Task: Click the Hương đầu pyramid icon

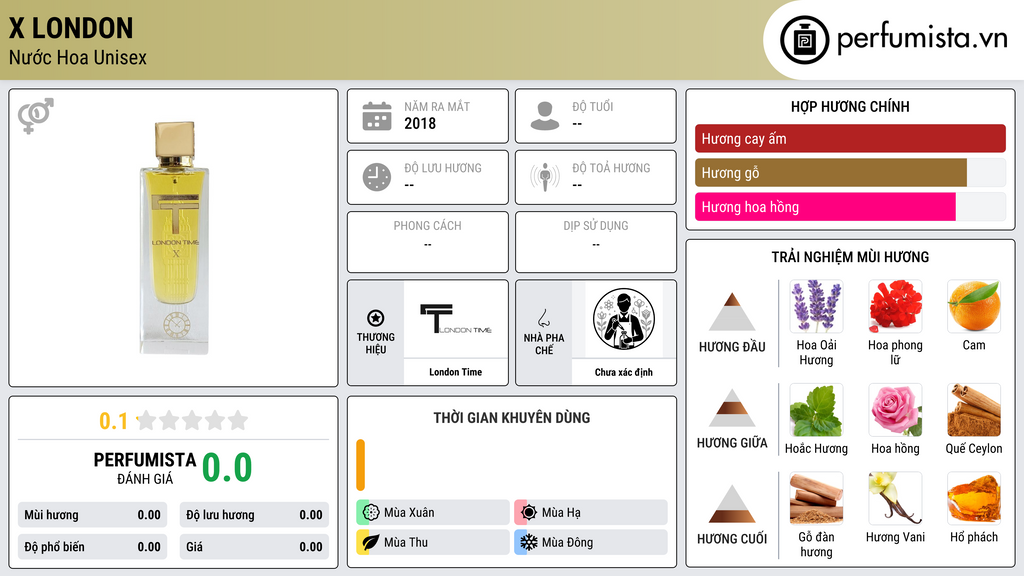Action: pyautogui.click(x=731, y=312)
